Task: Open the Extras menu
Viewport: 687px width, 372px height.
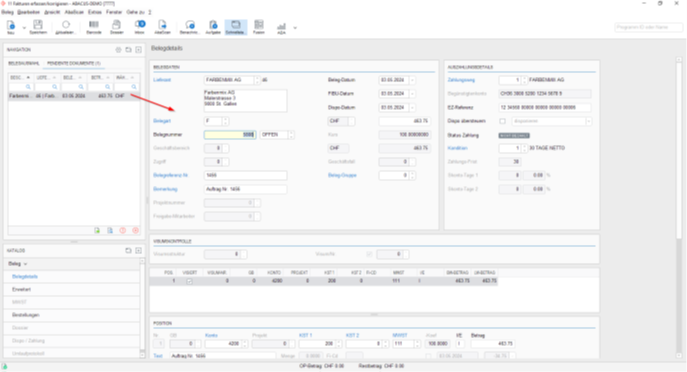Action: click(95, 12)
